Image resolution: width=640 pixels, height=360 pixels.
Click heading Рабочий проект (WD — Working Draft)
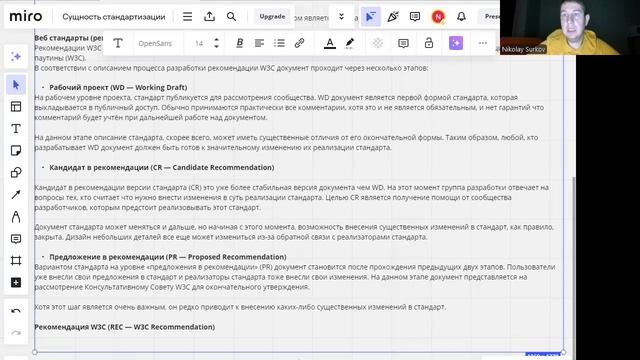pyautogui.click(x=118, y=87)
